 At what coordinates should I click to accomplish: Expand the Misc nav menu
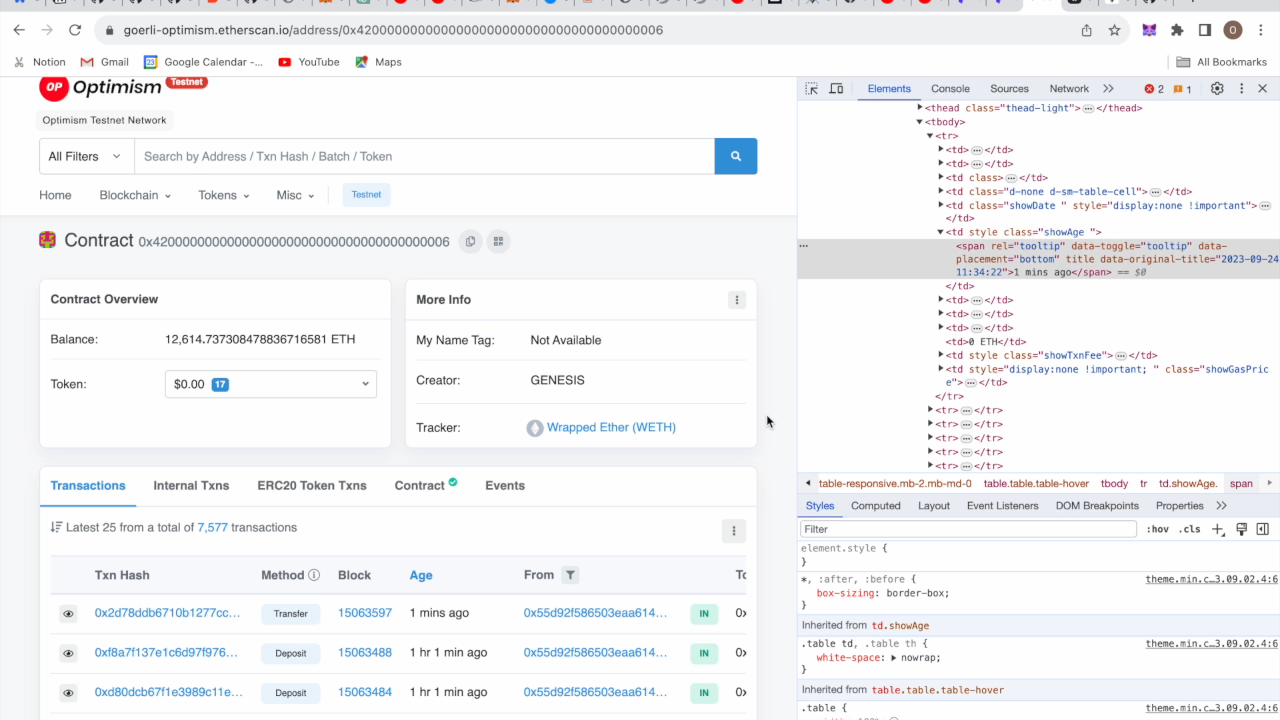[296, 195]
